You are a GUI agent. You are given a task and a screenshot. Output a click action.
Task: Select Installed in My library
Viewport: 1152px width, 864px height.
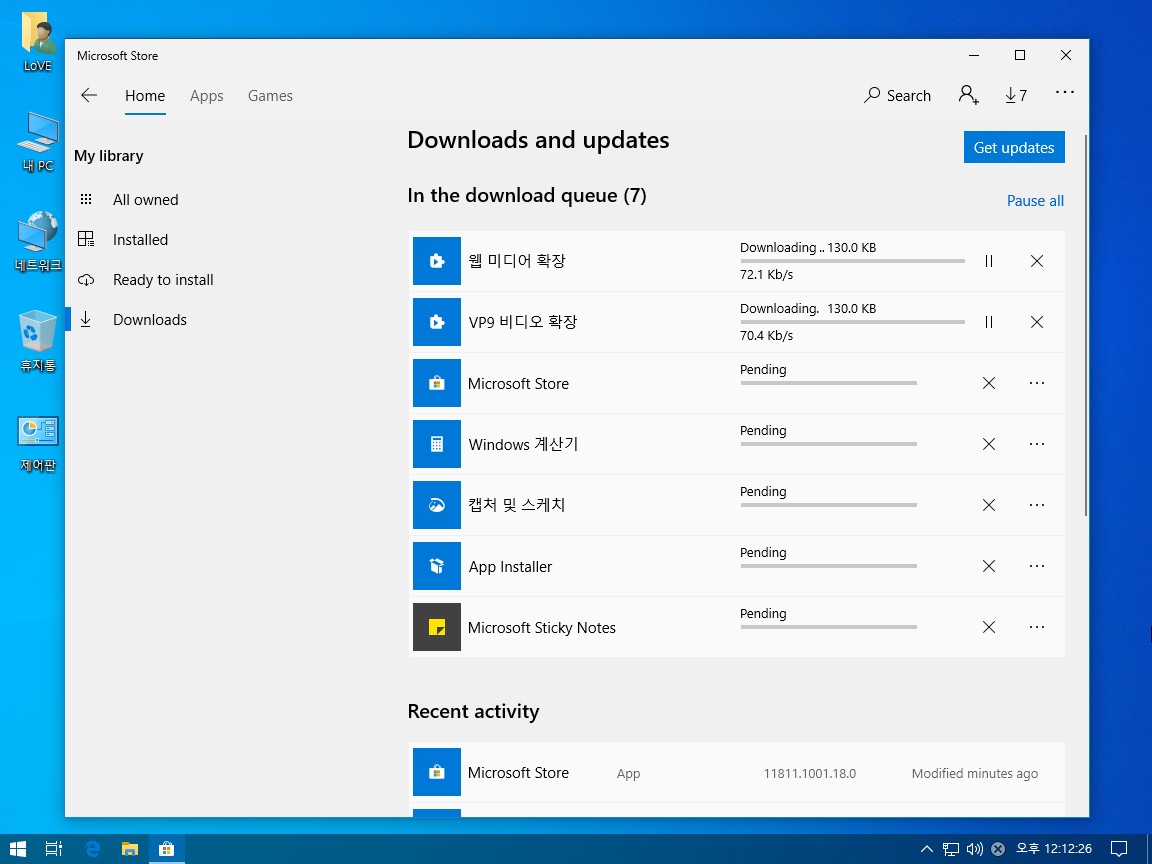pos(140,240)
